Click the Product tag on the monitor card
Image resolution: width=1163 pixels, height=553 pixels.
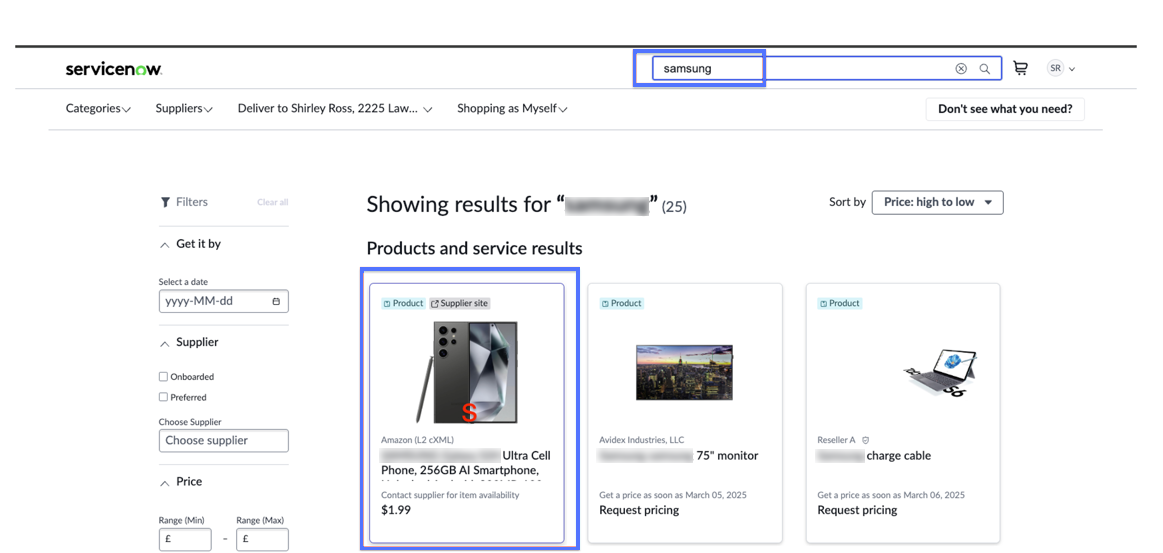pos(622,303)
